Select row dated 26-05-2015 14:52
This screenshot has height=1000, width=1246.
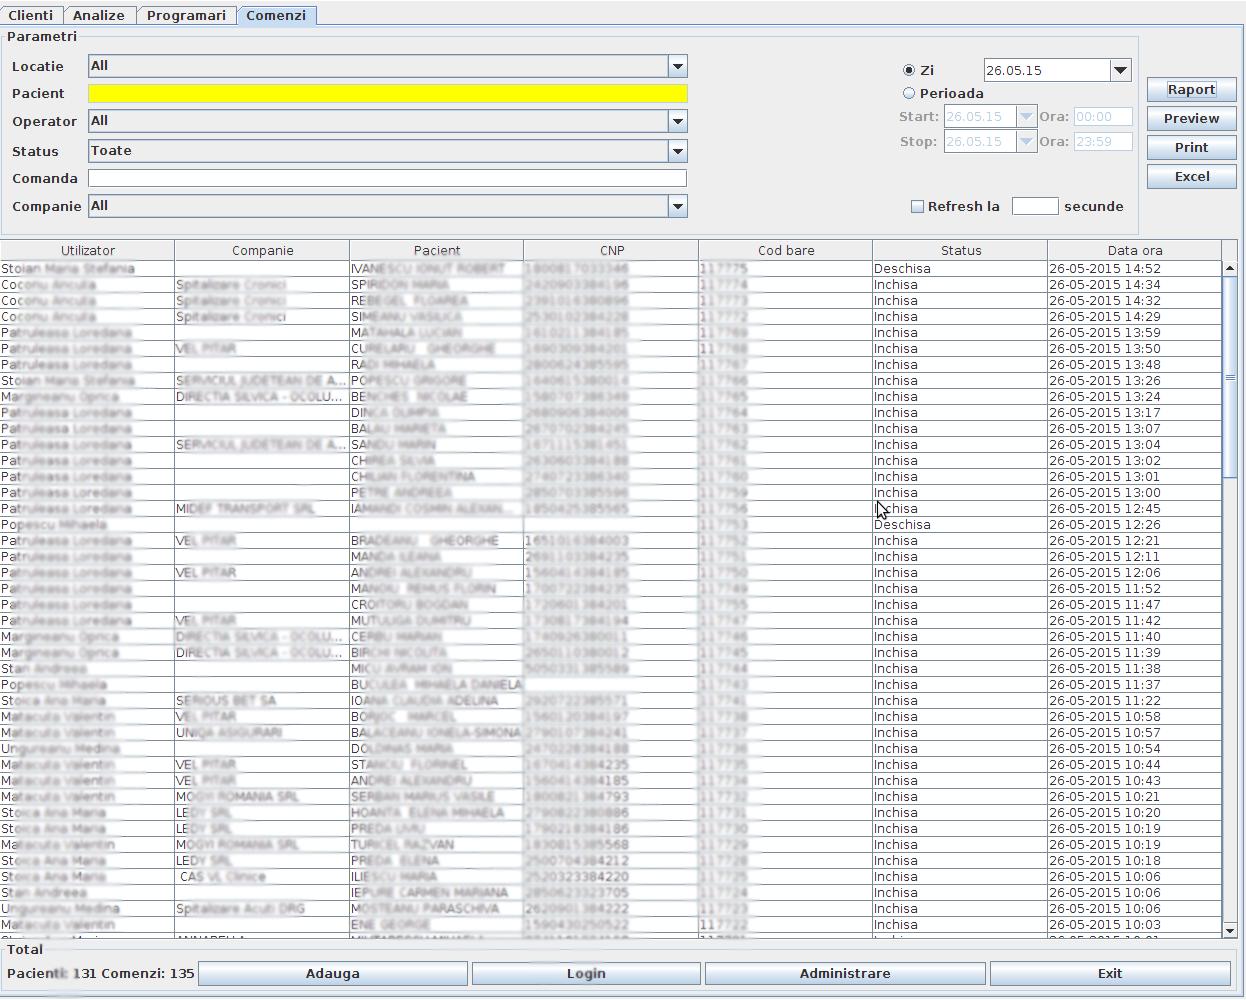(611, 269)
